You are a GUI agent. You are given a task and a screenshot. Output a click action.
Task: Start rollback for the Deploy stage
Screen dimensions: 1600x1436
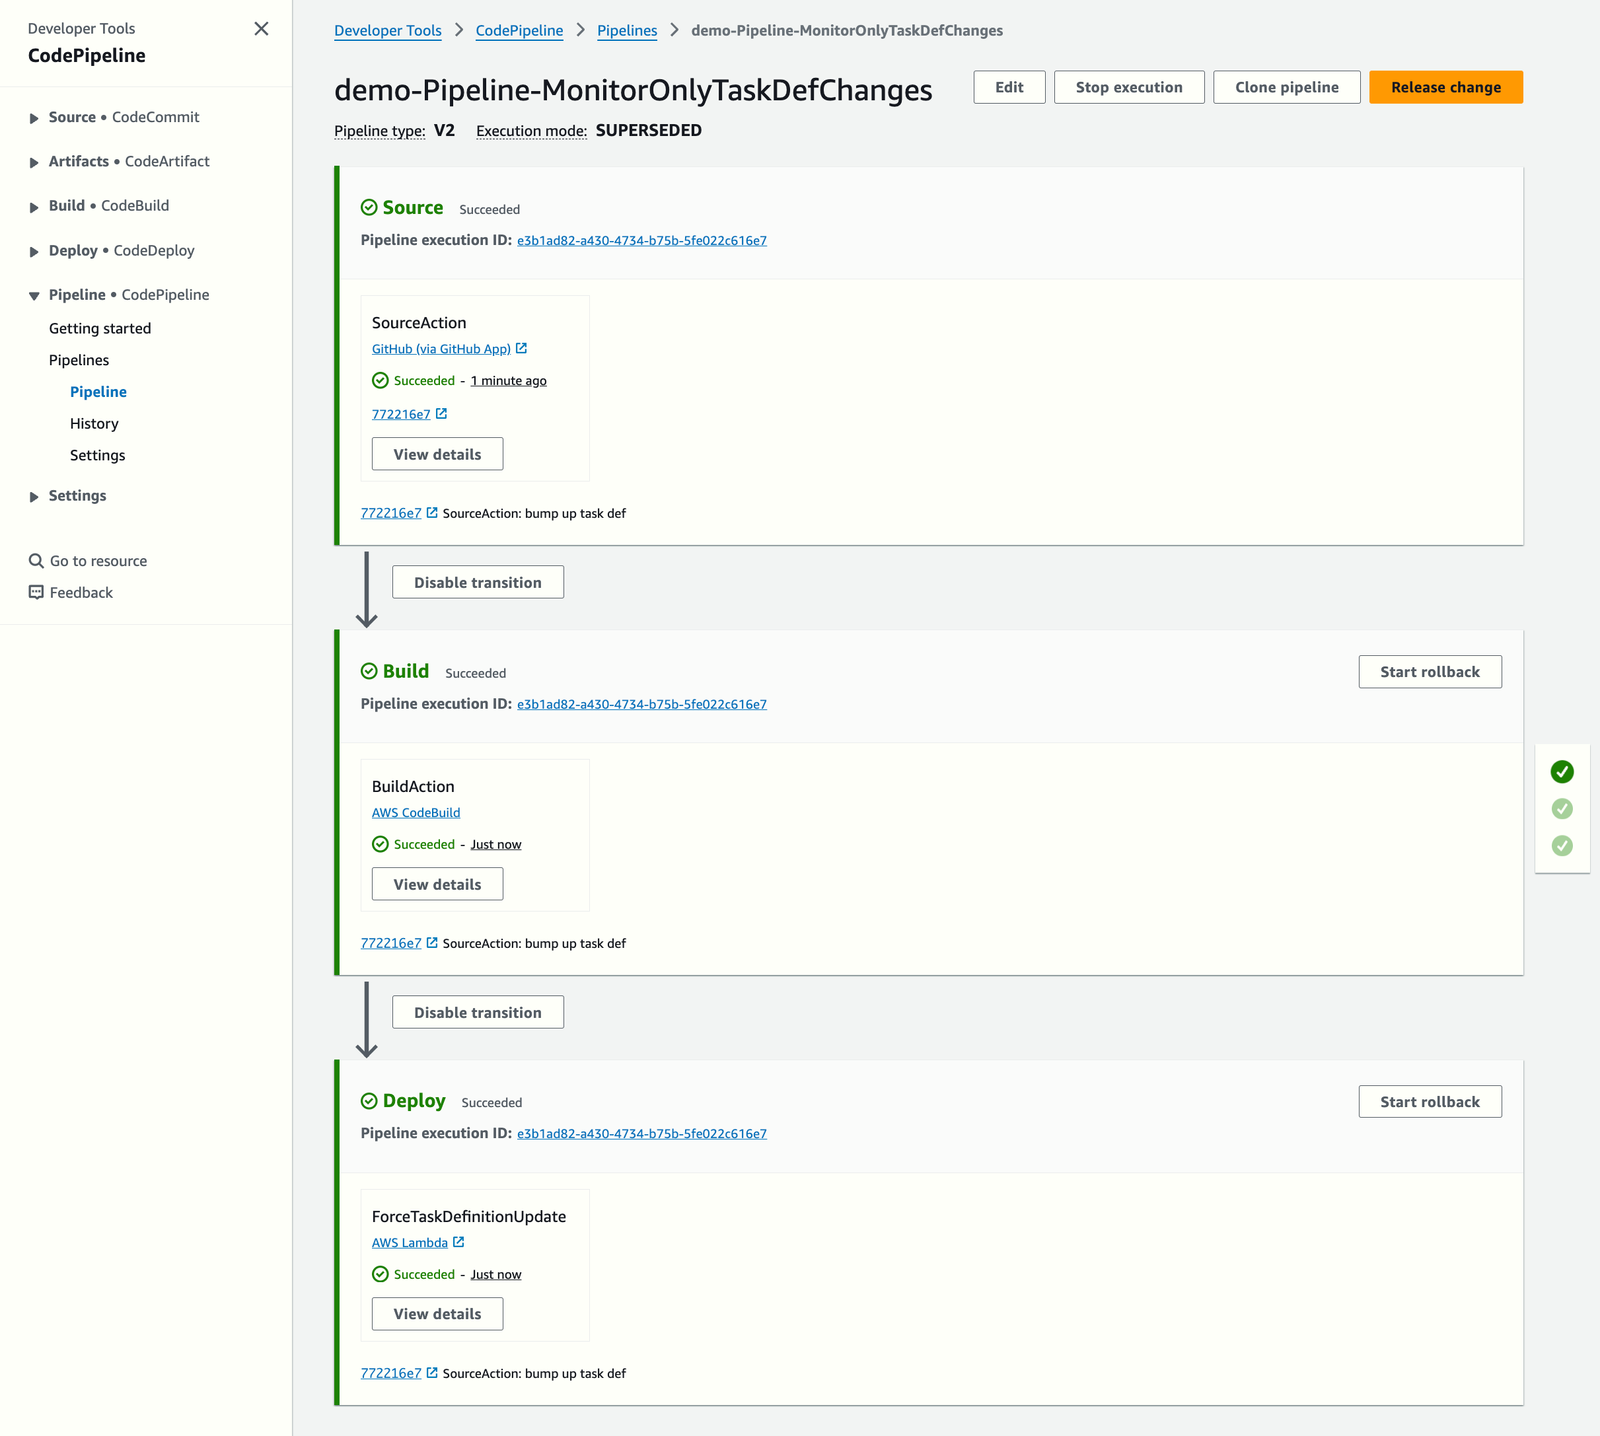coord(1429,1101)
